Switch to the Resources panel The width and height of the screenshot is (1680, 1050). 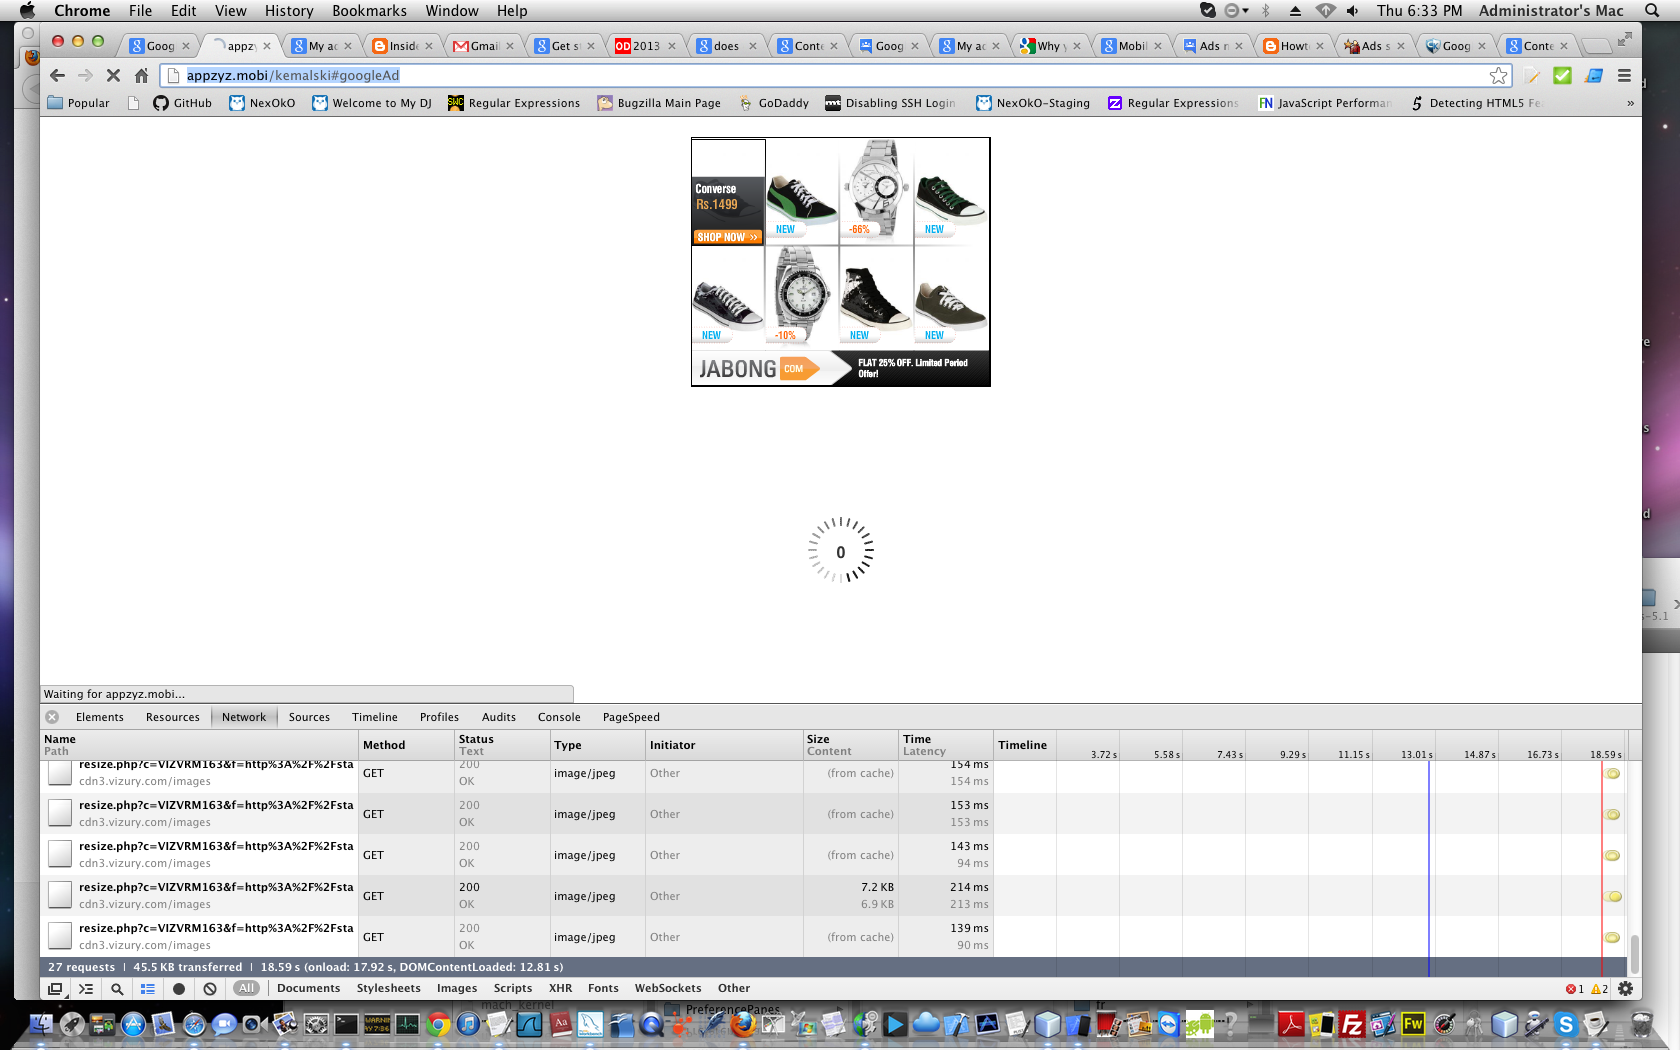click(x=172, y=717)
